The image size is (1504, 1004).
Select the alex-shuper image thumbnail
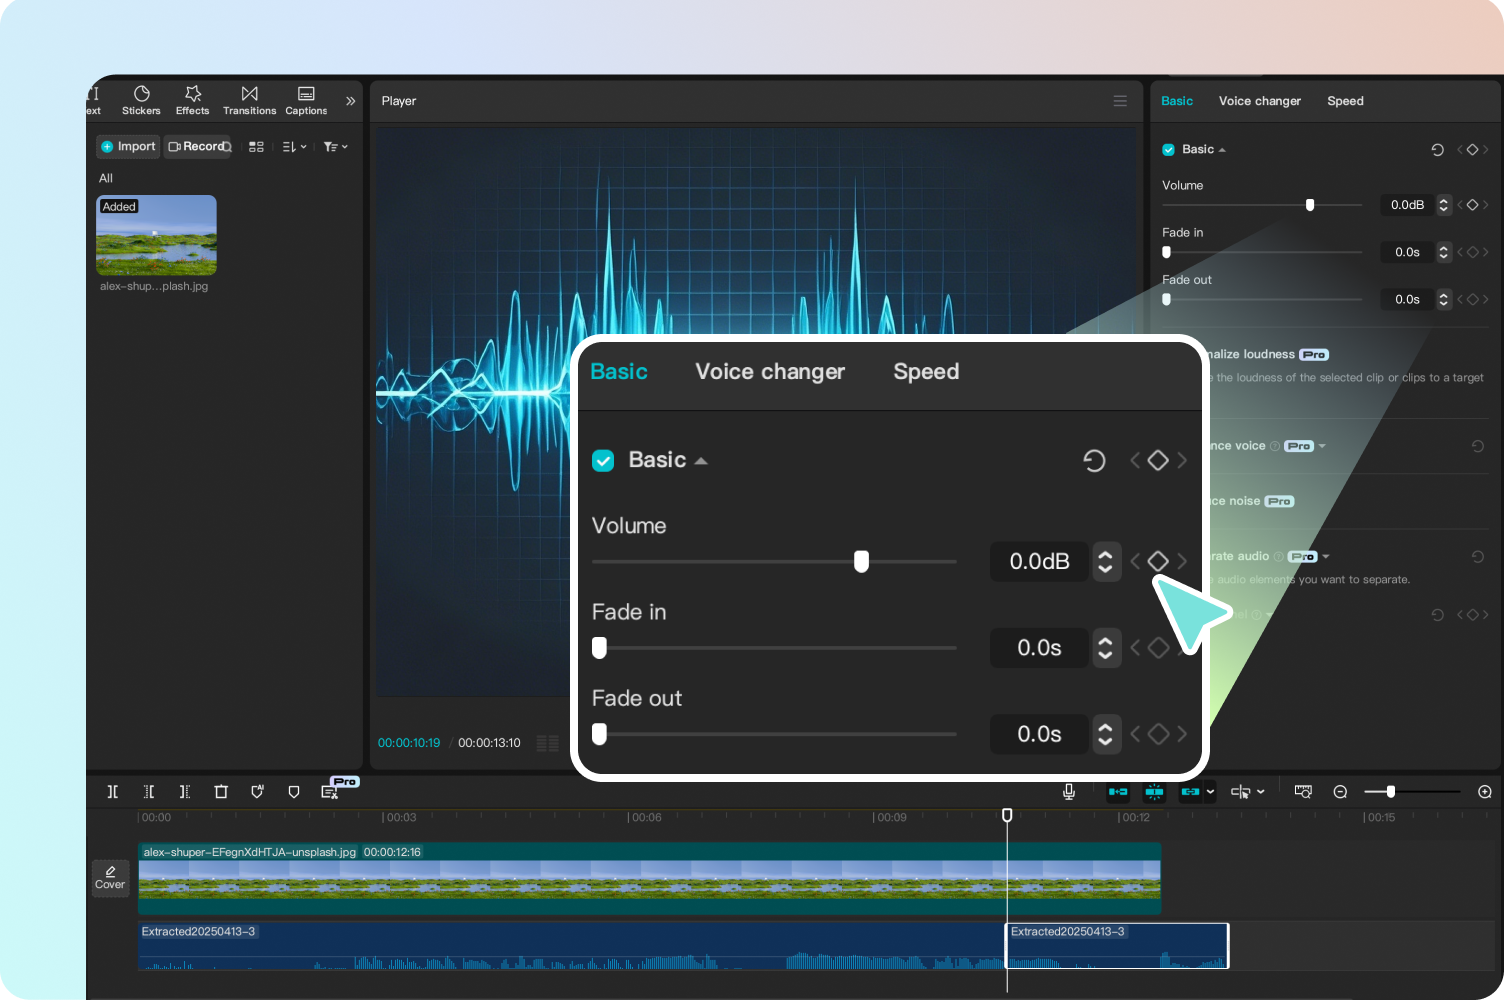pyautogui.click(x=156, y=234)
